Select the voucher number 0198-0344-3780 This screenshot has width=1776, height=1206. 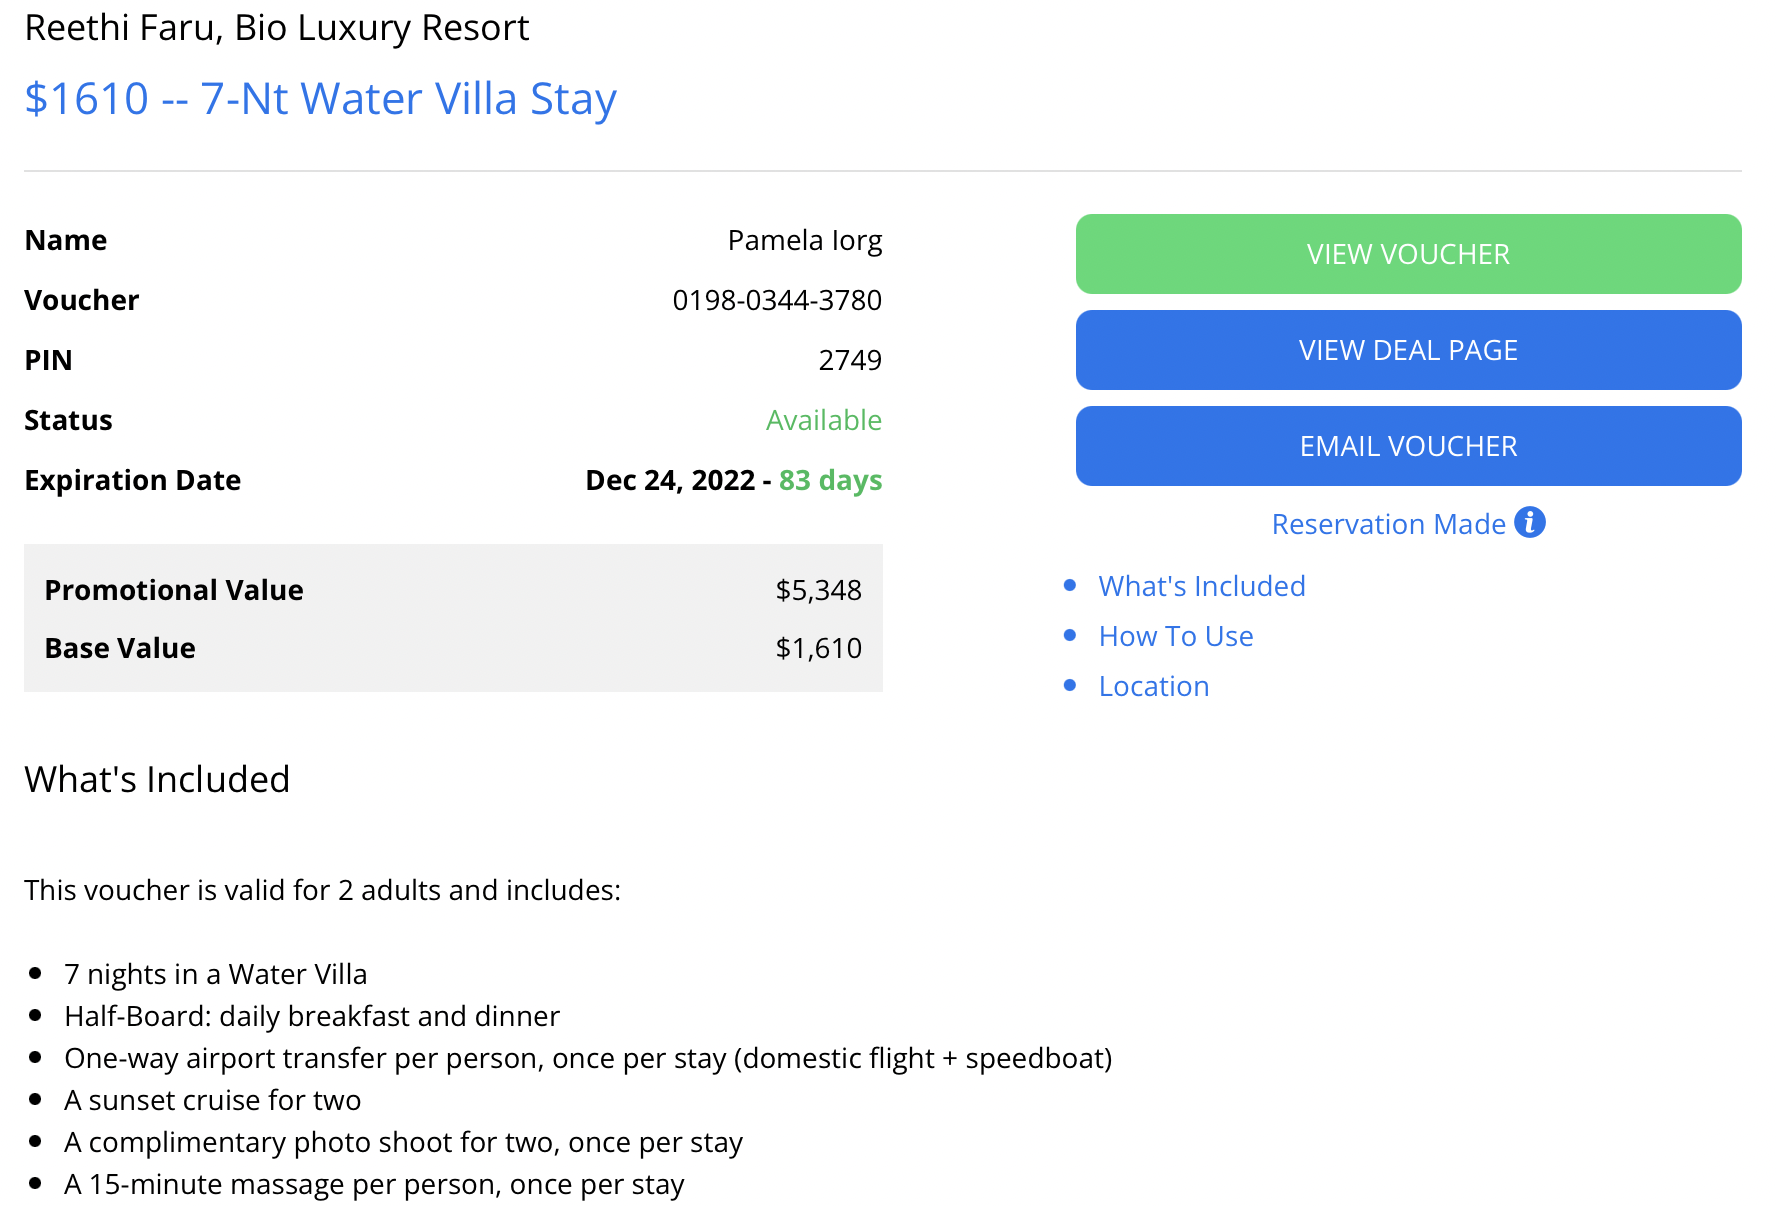coord(778,299)
